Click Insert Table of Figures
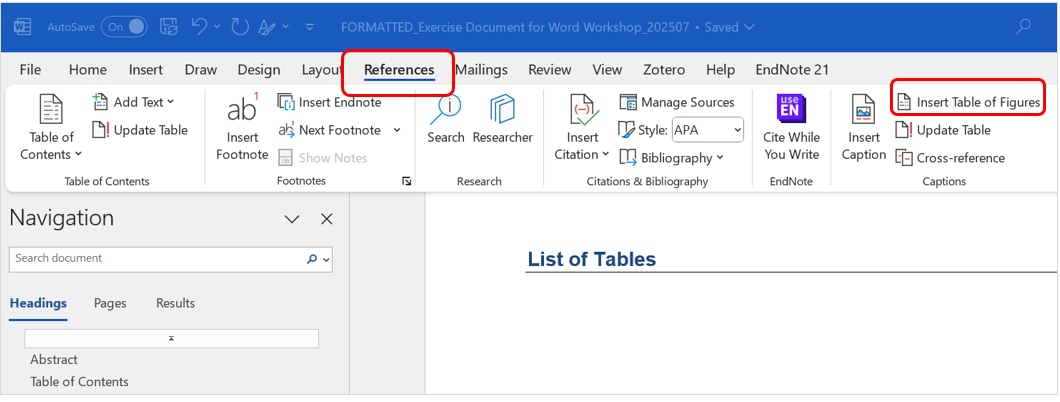The width and height of the screenshot is (1060, 402). [x=968, y=102]
